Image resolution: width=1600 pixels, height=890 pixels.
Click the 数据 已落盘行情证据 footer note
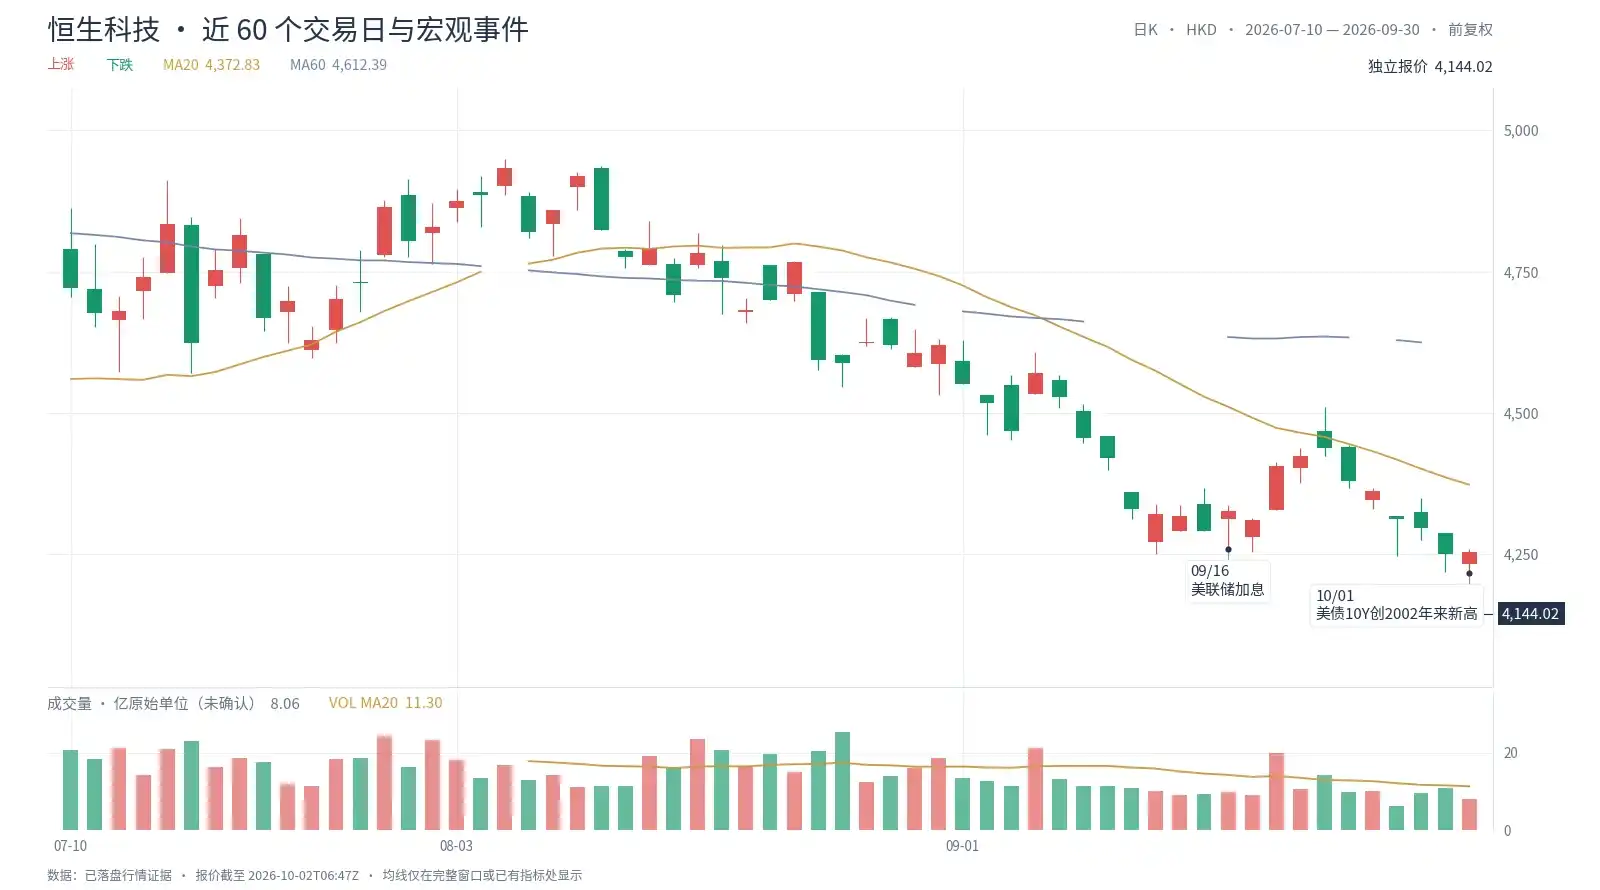[110, 875]
